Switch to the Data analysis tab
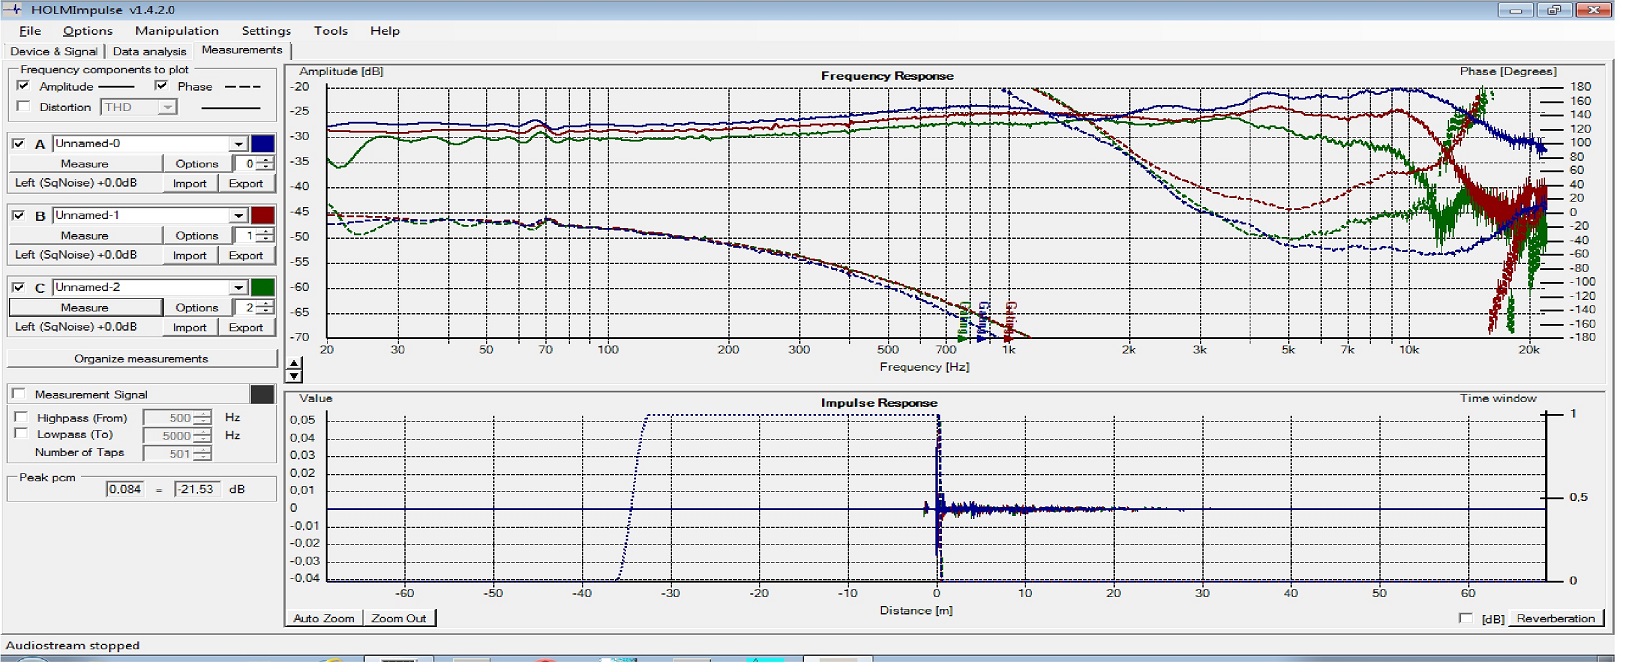 pos(149,51)
